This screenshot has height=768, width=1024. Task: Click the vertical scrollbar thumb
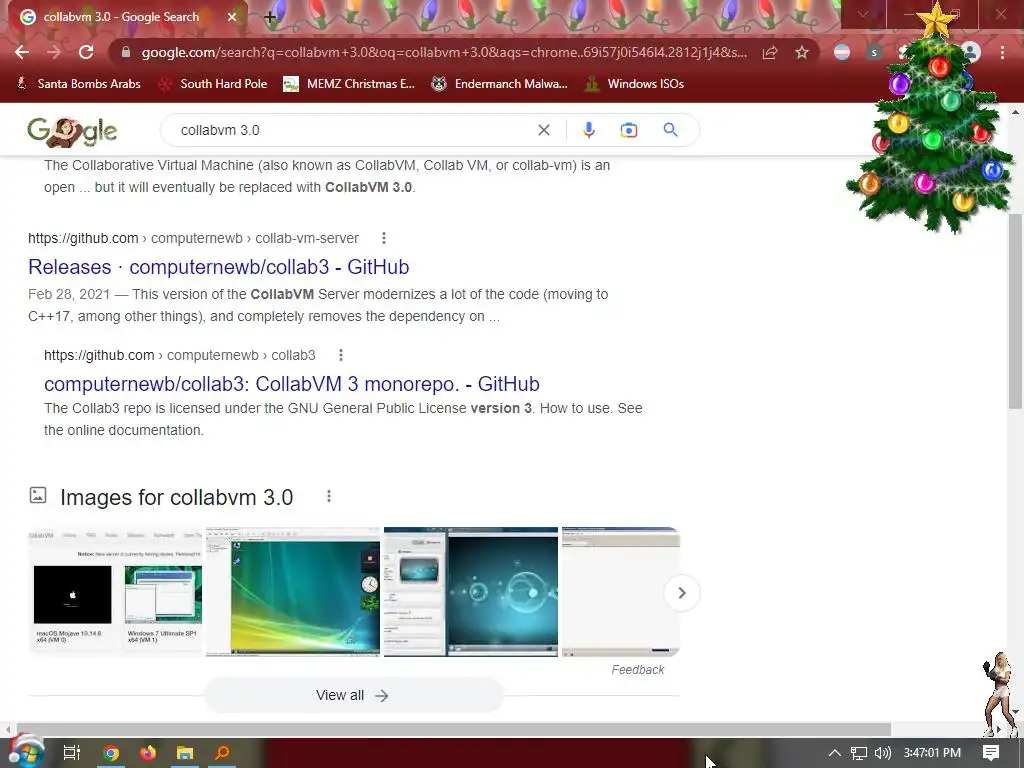tap(1015, 310)
